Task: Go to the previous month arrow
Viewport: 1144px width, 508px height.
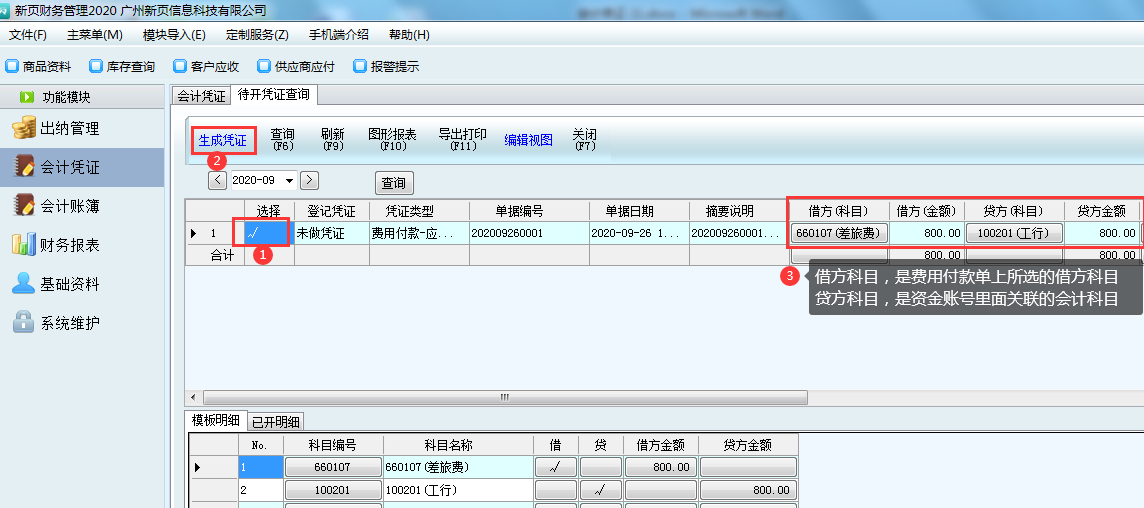Action: (x=217, y=181)
